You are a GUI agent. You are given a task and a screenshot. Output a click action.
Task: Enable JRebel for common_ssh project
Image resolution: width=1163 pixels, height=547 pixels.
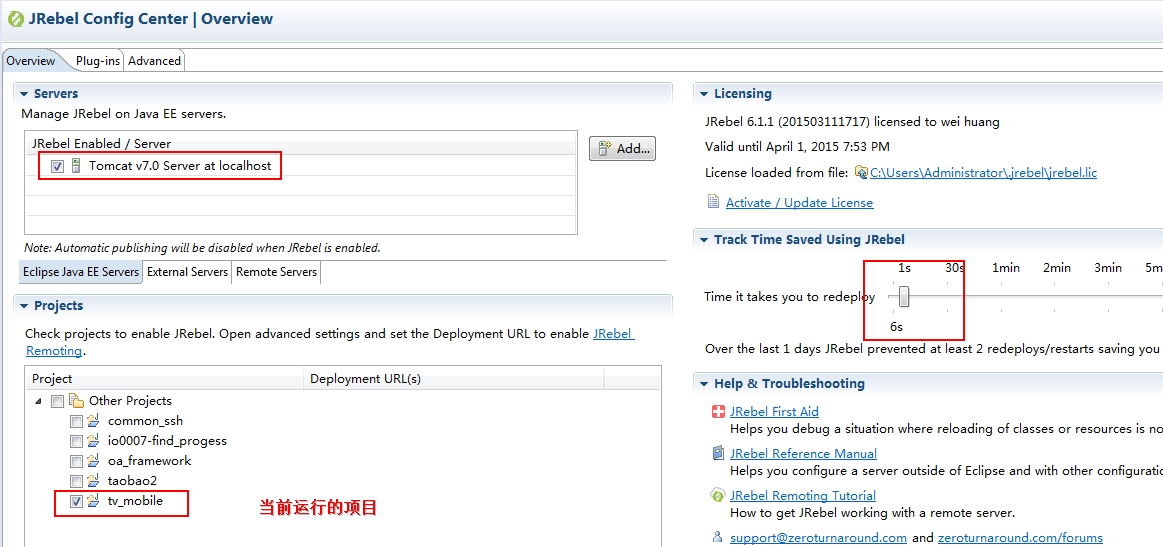(x=77, y=421)
